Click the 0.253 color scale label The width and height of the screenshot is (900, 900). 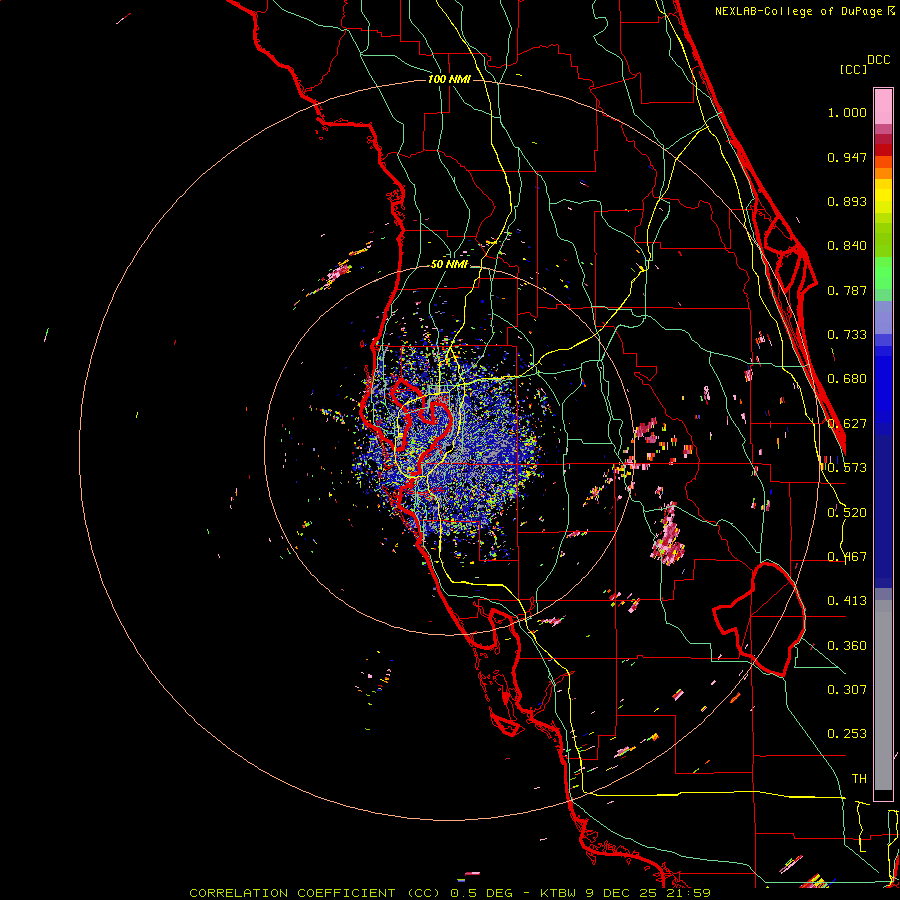[847, 734]
